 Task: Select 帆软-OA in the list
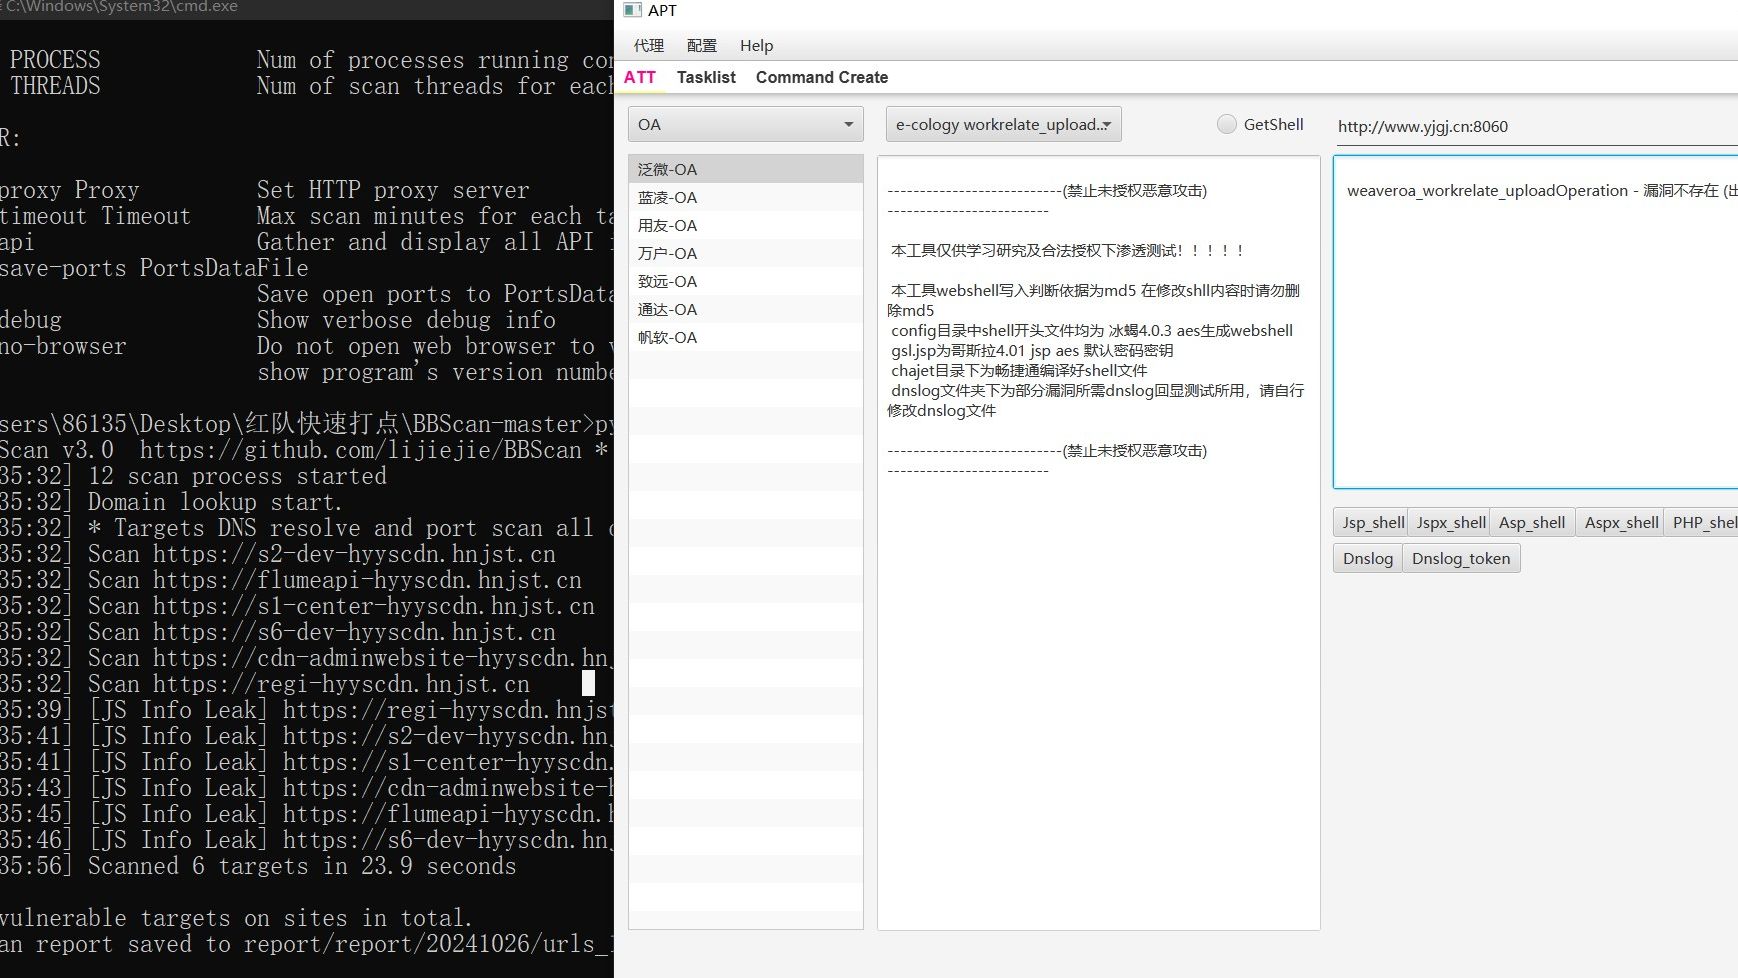coord(745,337)
